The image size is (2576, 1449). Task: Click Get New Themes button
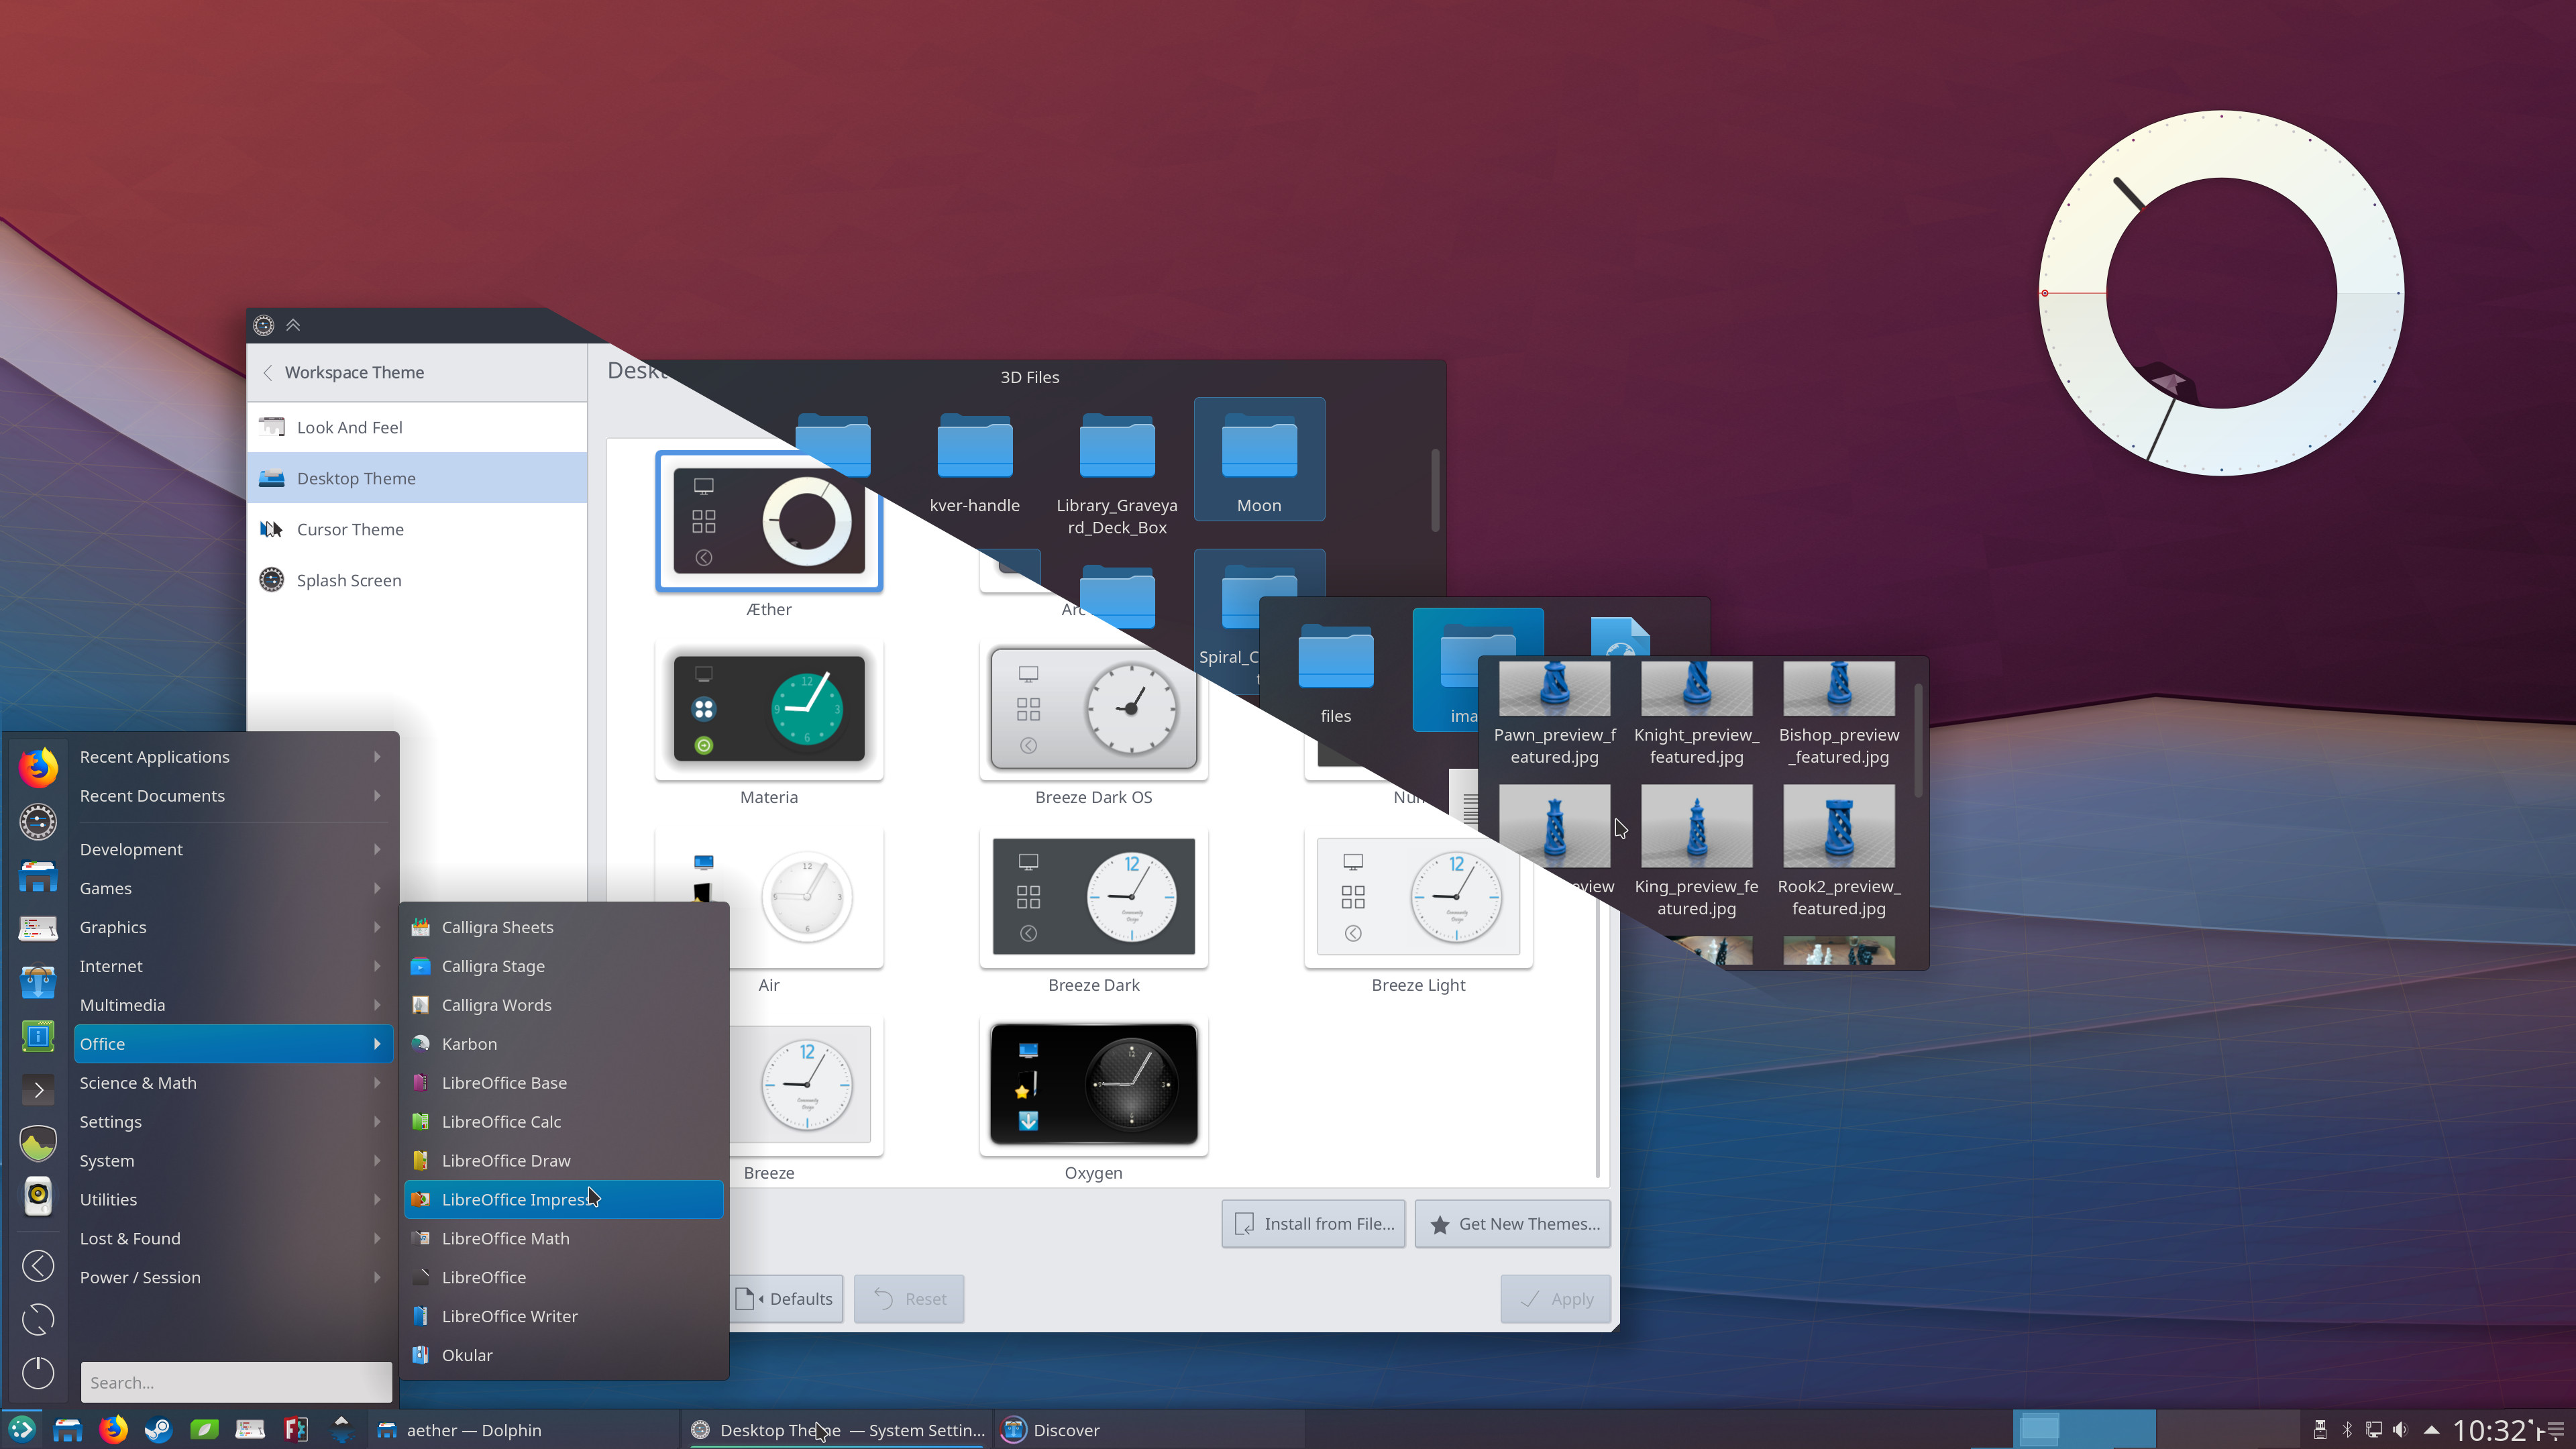[x=1512, y=1224]
